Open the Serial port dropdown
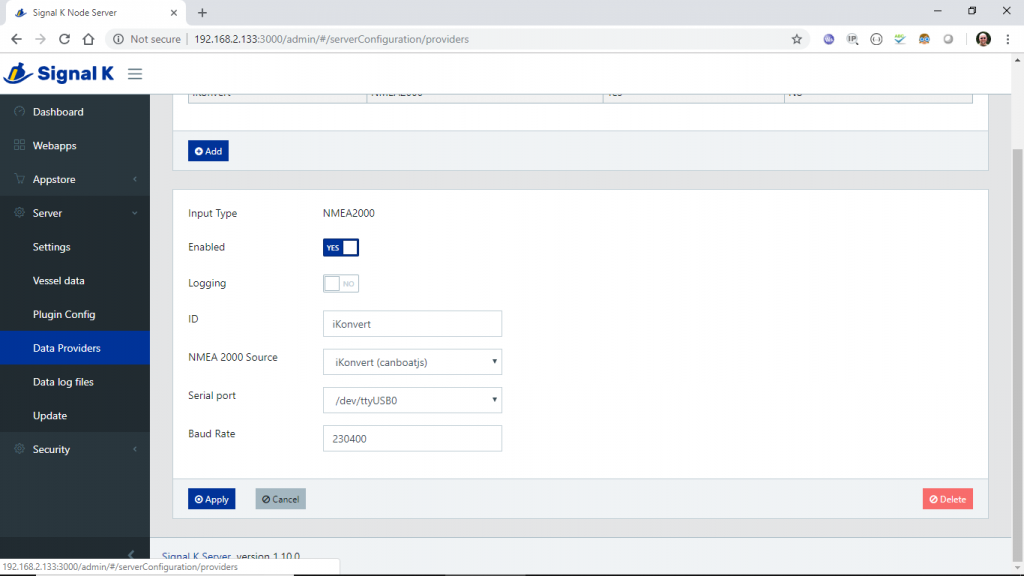The width and height of the screenshot is (1024, 576). (x=412, y=401)
